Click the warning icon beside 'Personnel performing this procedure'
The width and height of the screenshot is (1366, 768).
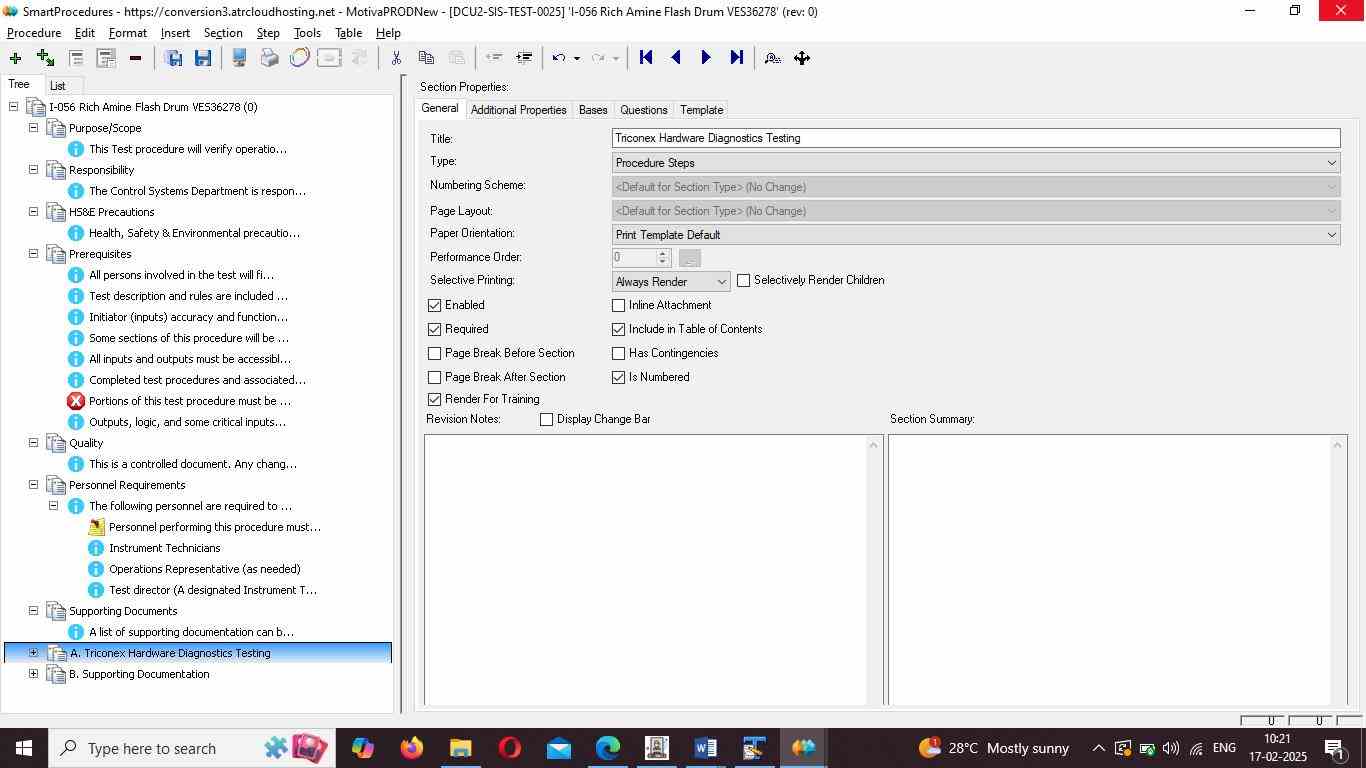tap(96, 527)
